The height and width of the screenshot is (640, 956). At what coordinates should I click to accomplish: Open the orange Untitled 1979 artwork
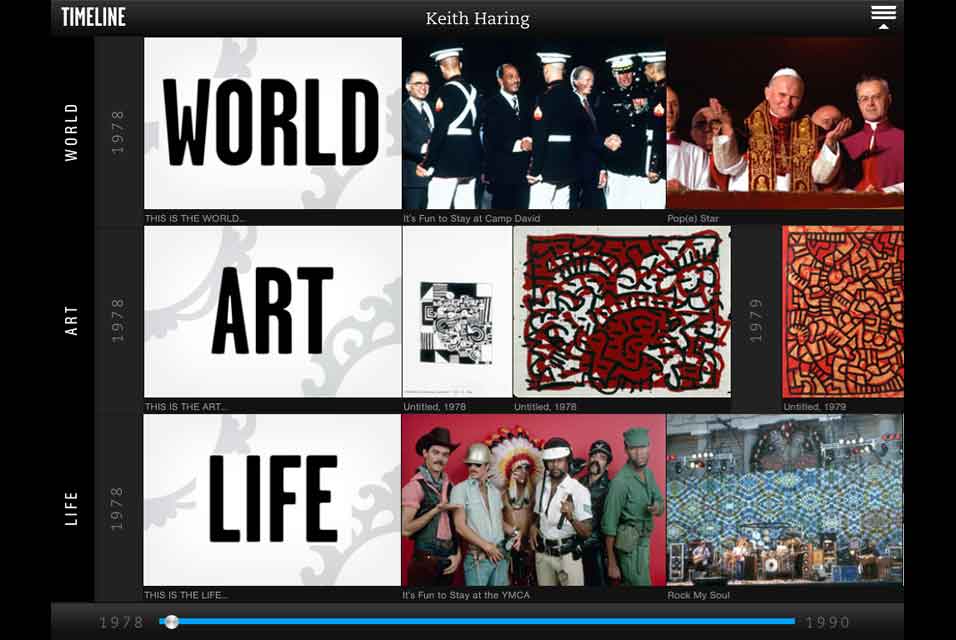tap(843, 311)
